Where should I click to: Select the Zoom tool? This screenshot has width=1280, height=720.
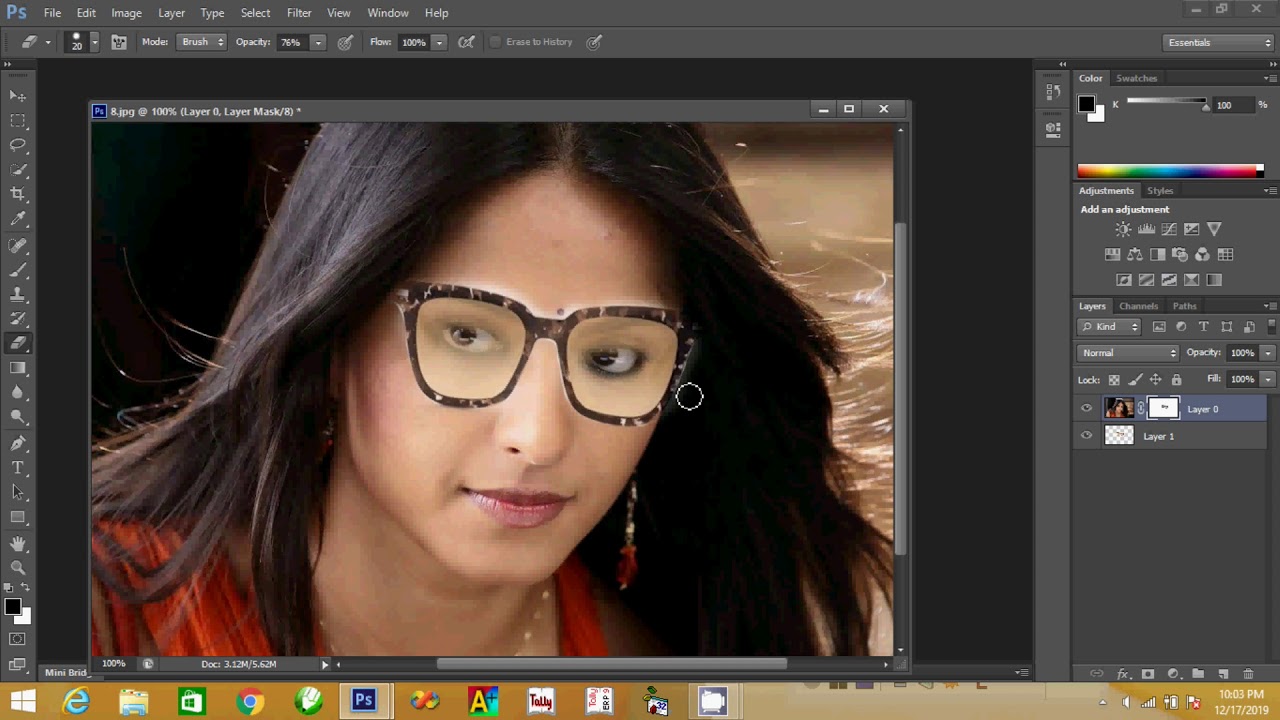pos(18,567)
